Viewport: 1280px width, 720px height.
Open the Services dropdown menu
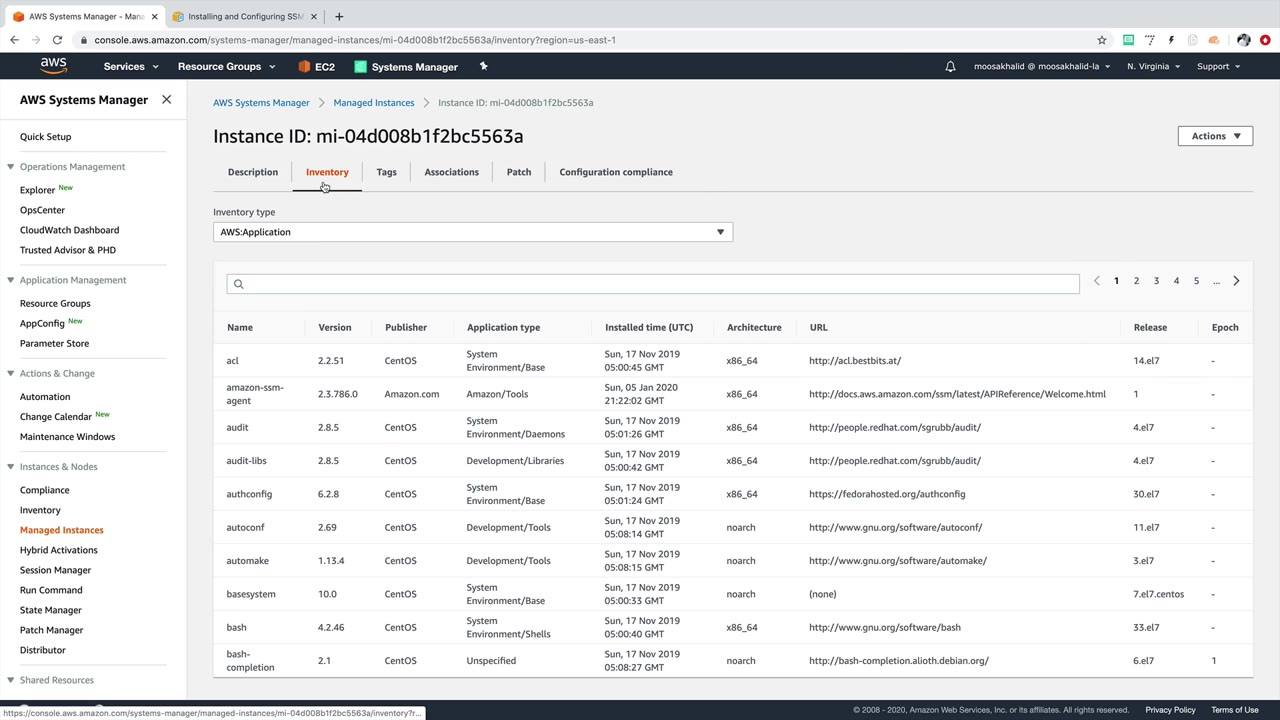point(131,67)
